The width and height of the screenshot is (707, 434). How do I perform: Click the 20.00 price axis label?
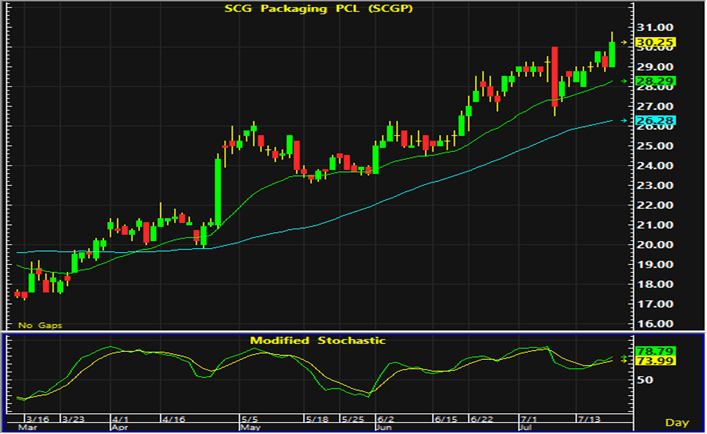[655, 245]
